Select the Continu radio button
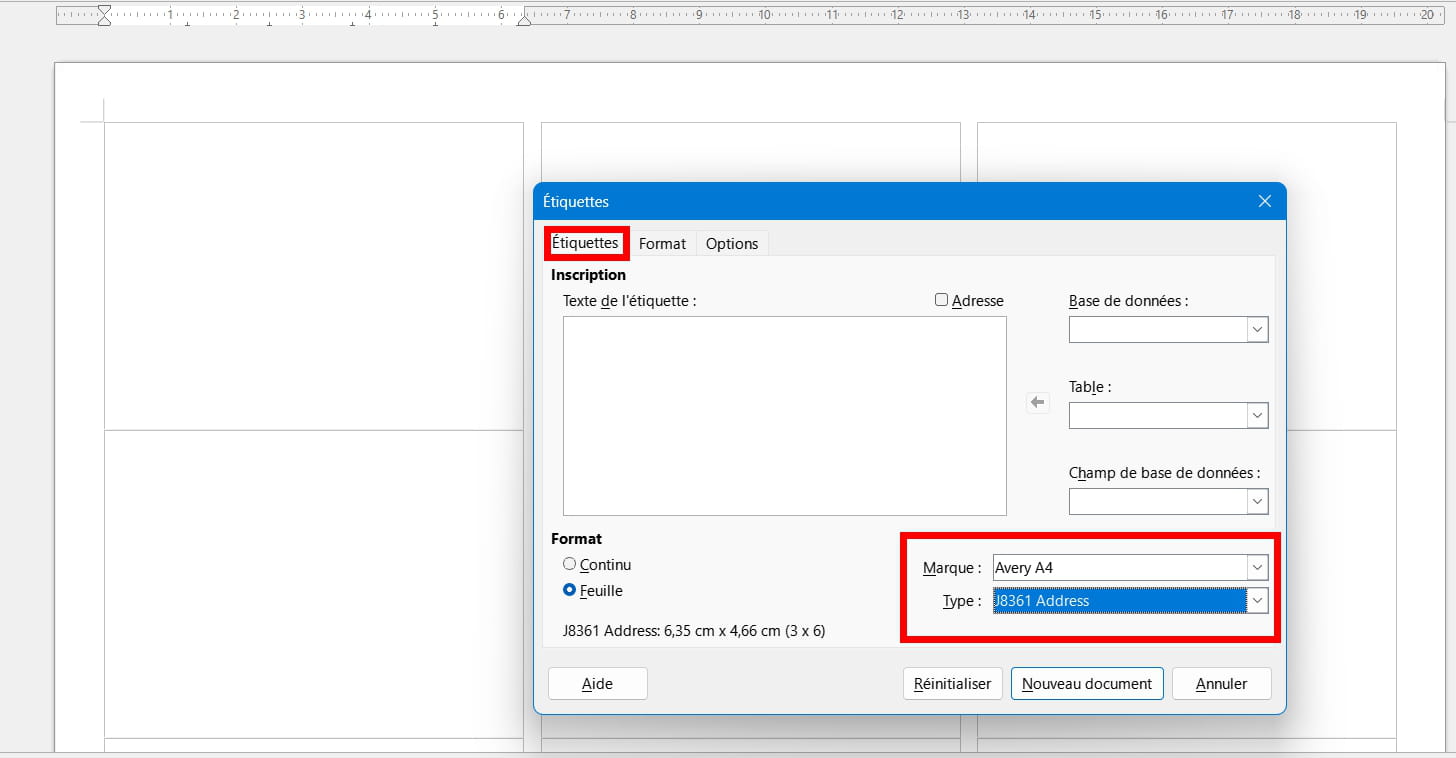Screen dimensions: 1456x758 point(570,564)
